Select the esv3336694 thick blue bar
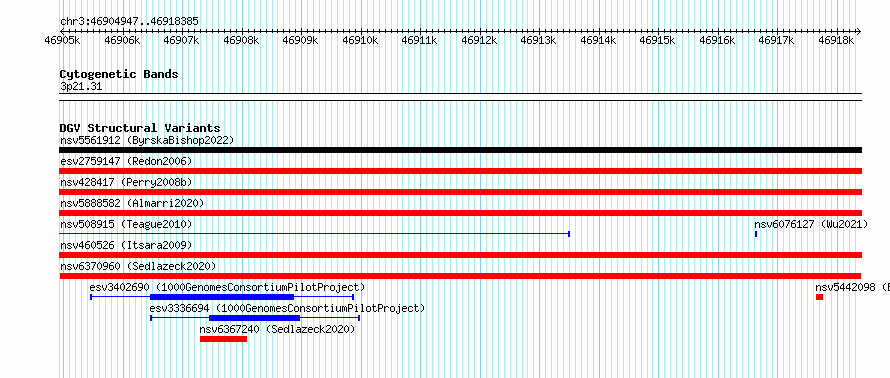 tap(254, 318)
